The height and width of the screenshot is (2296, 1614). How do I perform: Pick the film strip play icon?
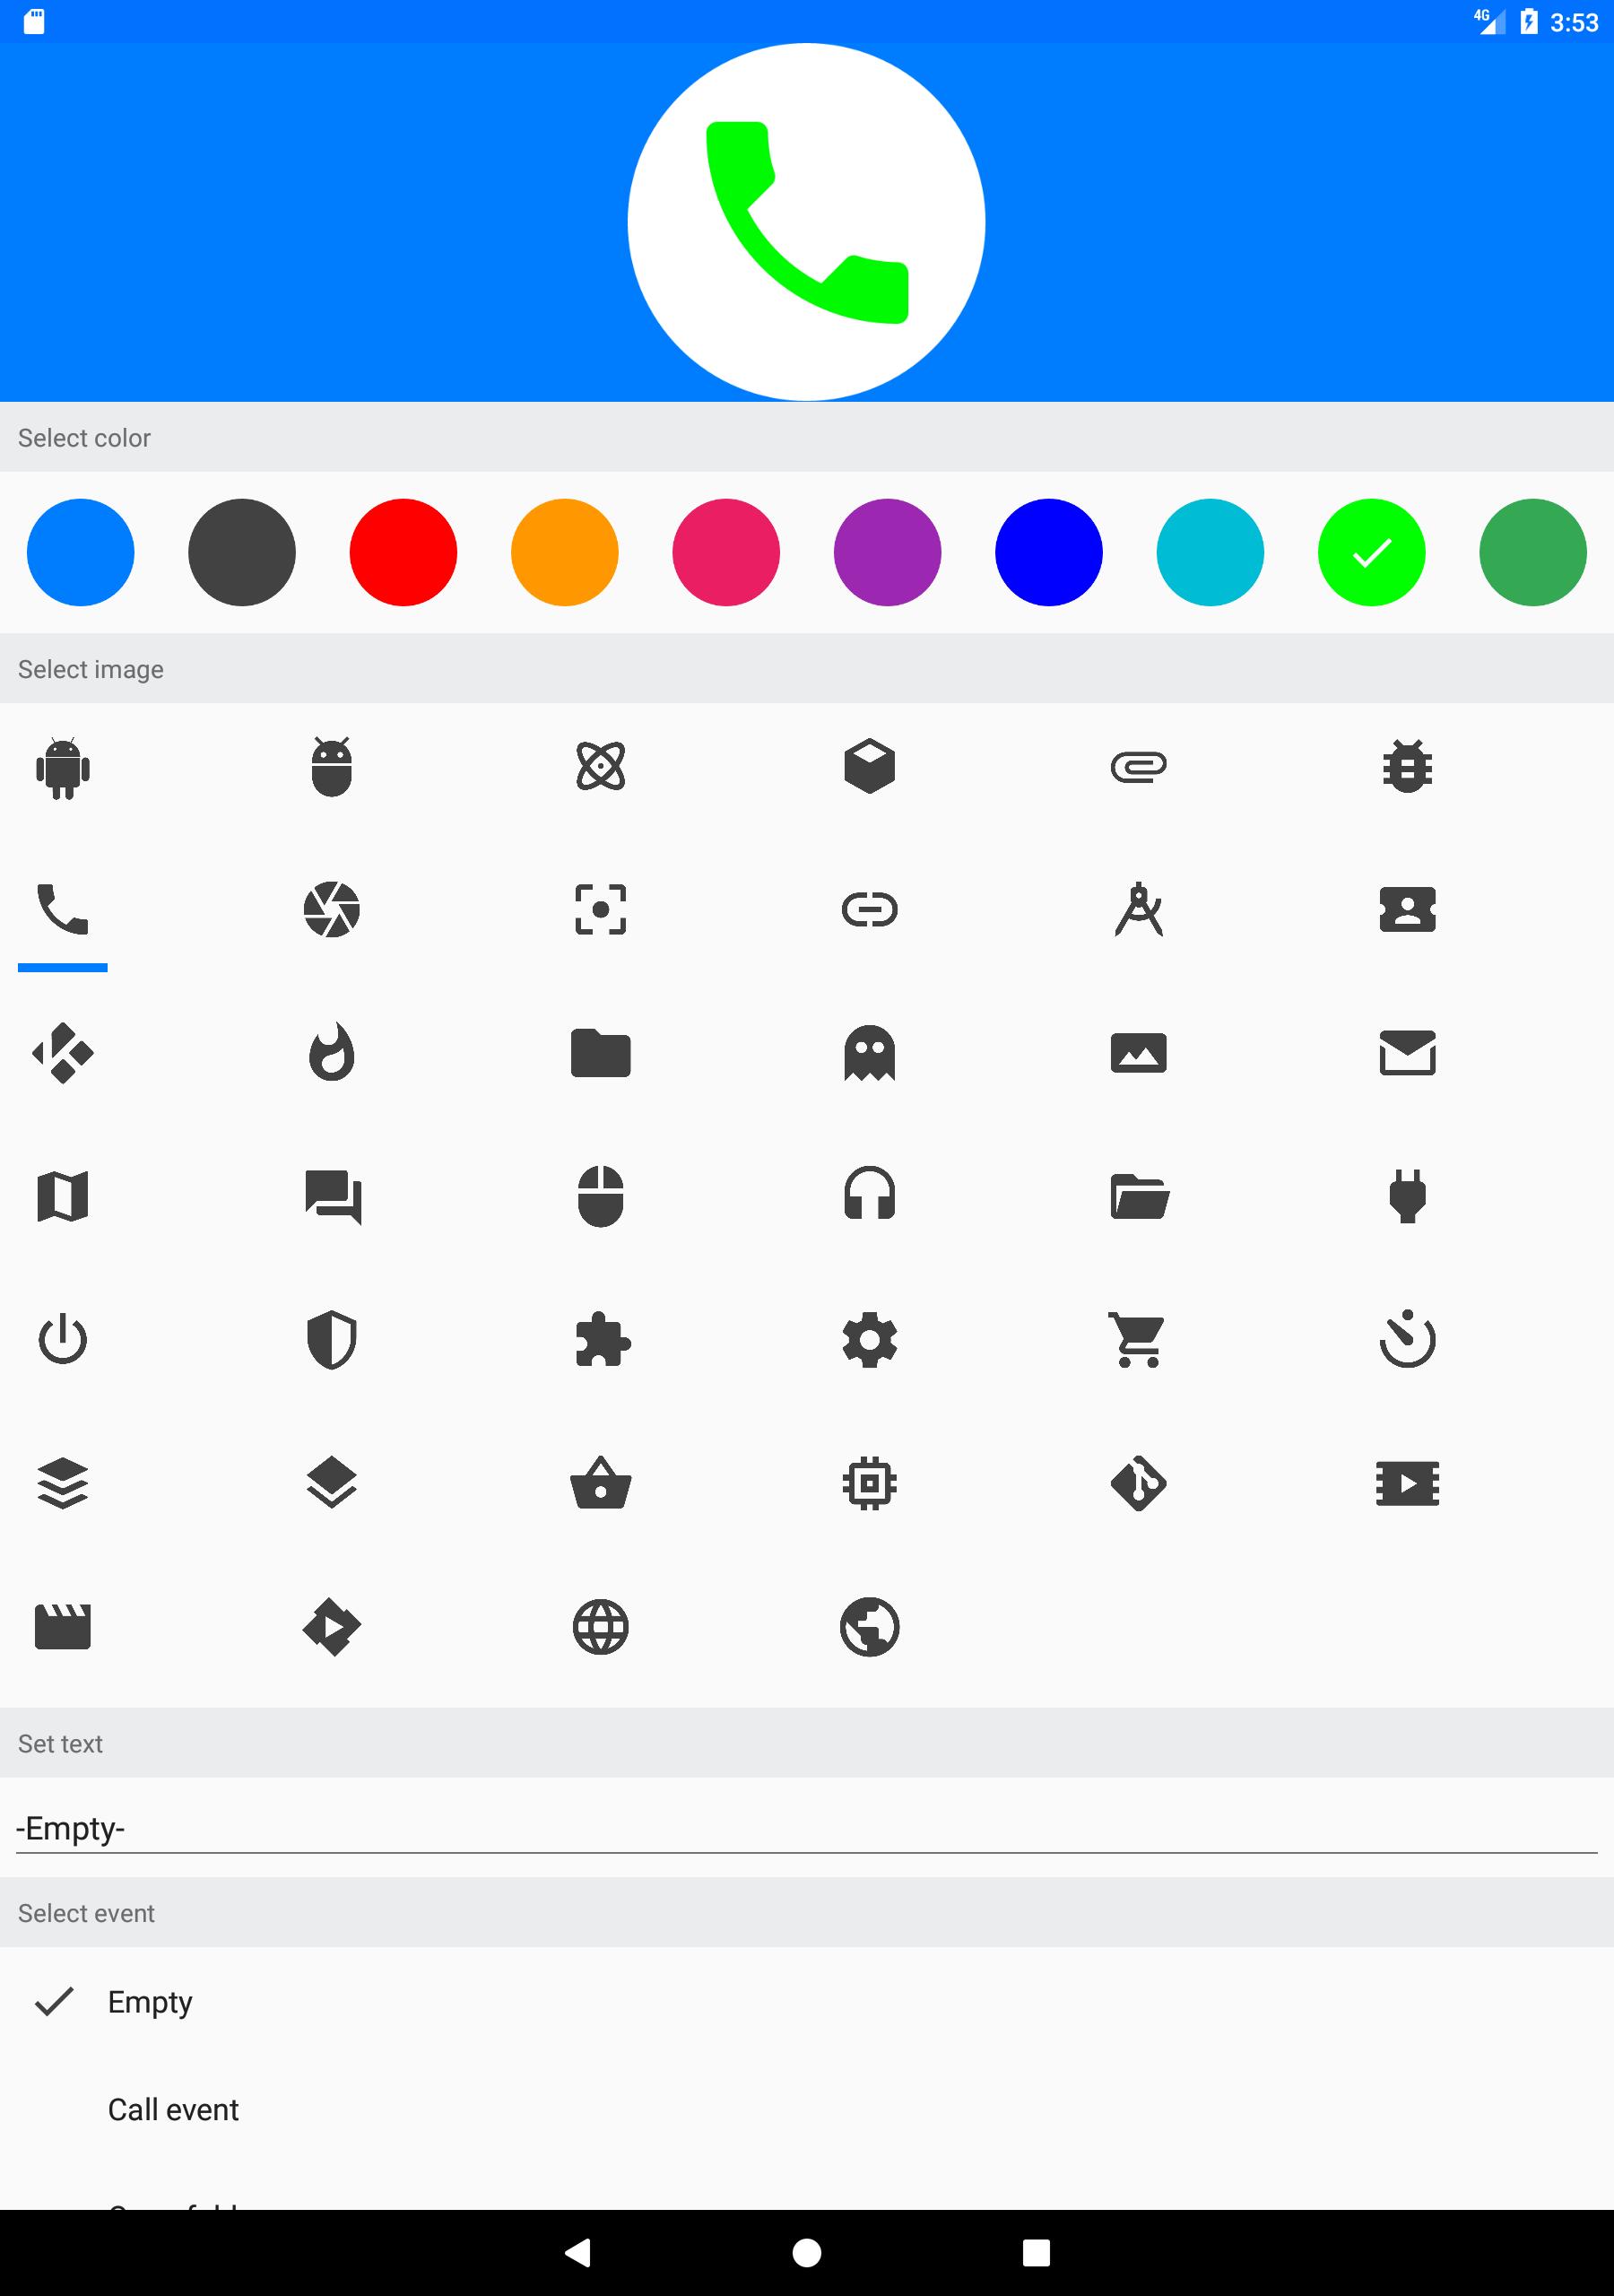click(1408, 1483)
